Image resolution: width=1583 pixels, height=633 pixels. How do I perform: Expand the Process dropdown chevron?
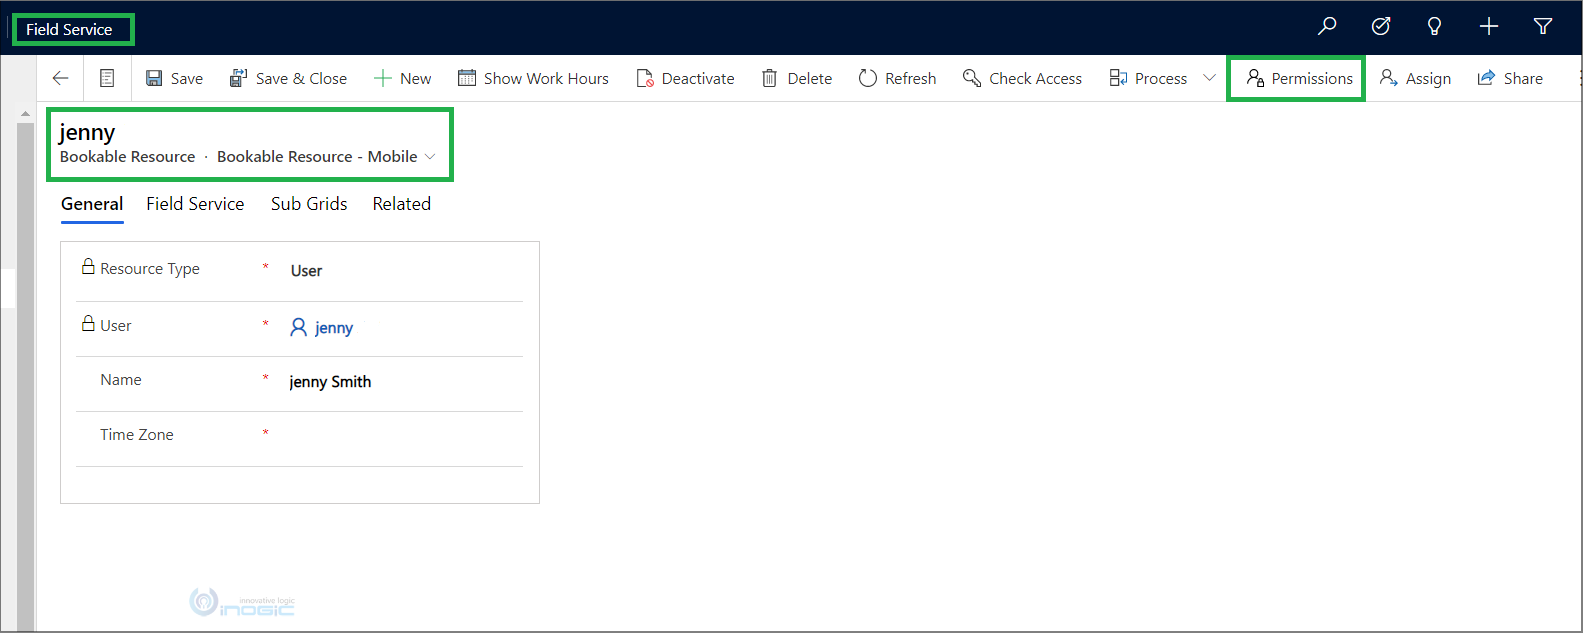(x=1209, y=78)
